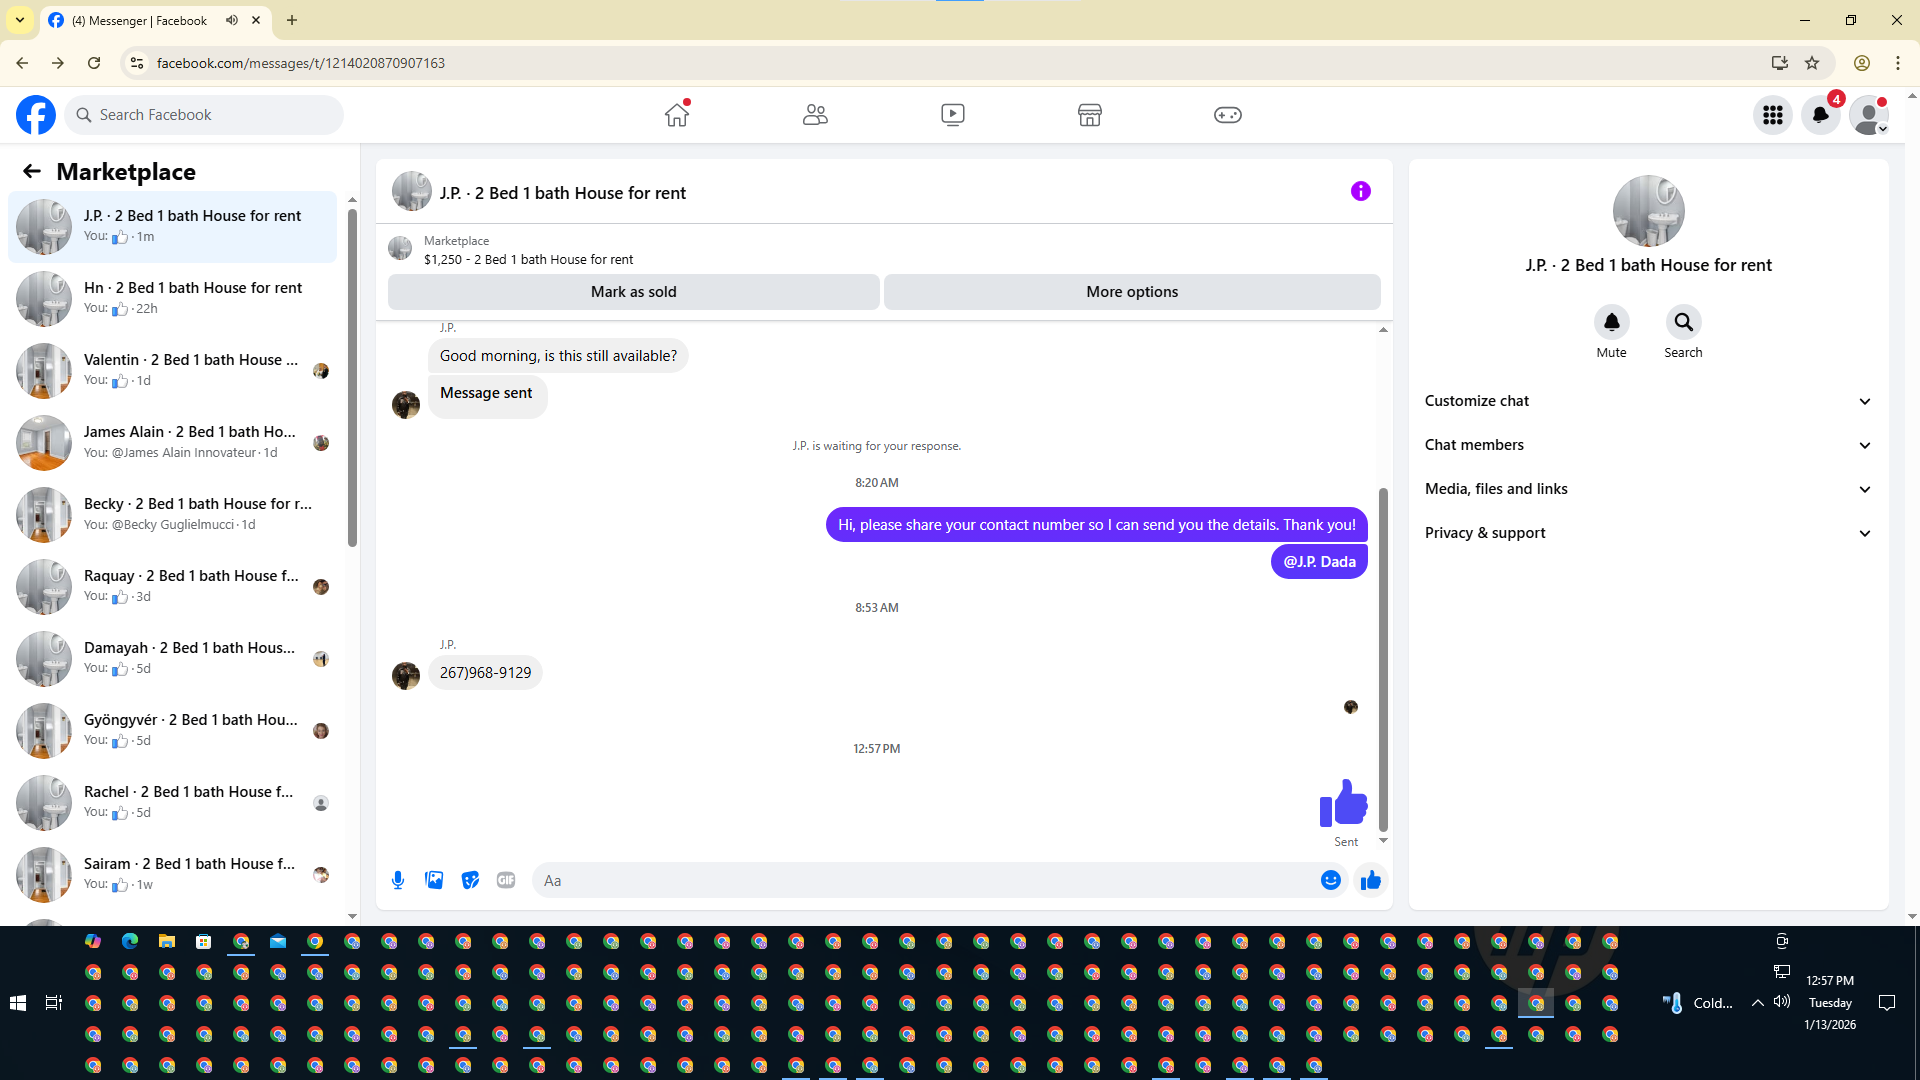Mute the browser tab audio speaker icon
The height and width of the screenshot is (1080, 1920).
click(x=232, y=20)
